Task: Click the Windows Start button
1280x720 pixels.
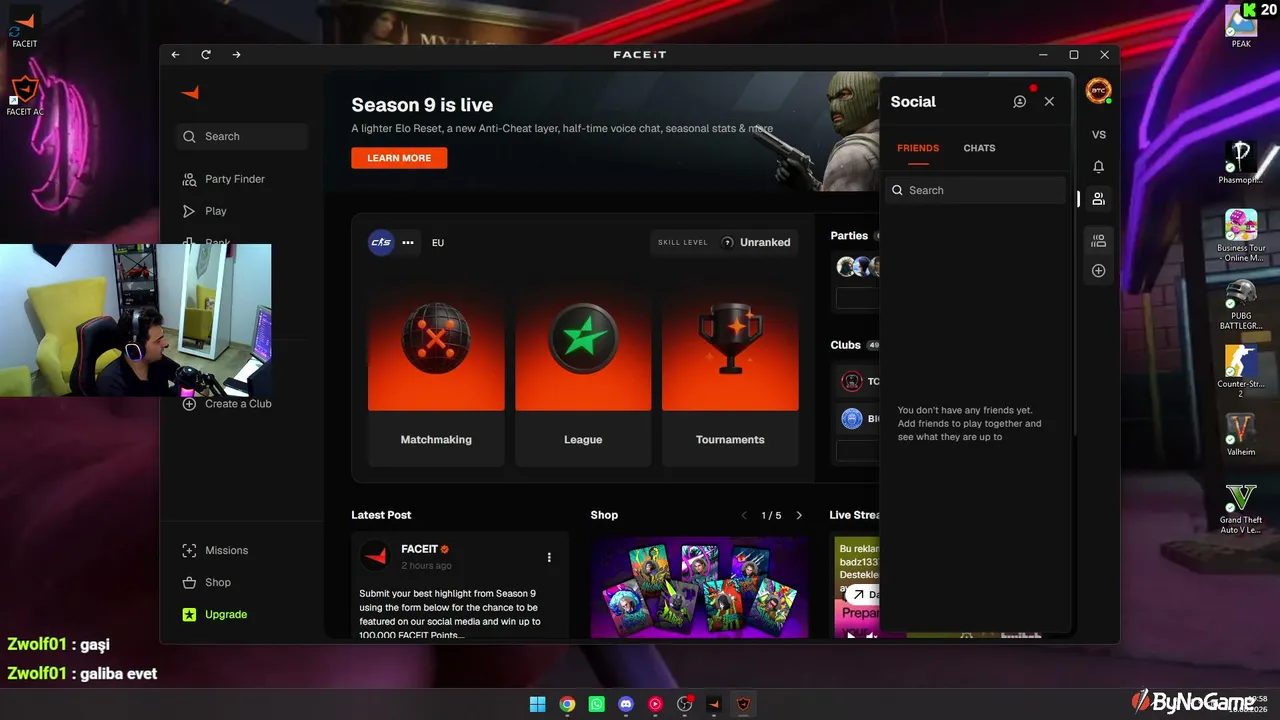Action: [538, 704]
